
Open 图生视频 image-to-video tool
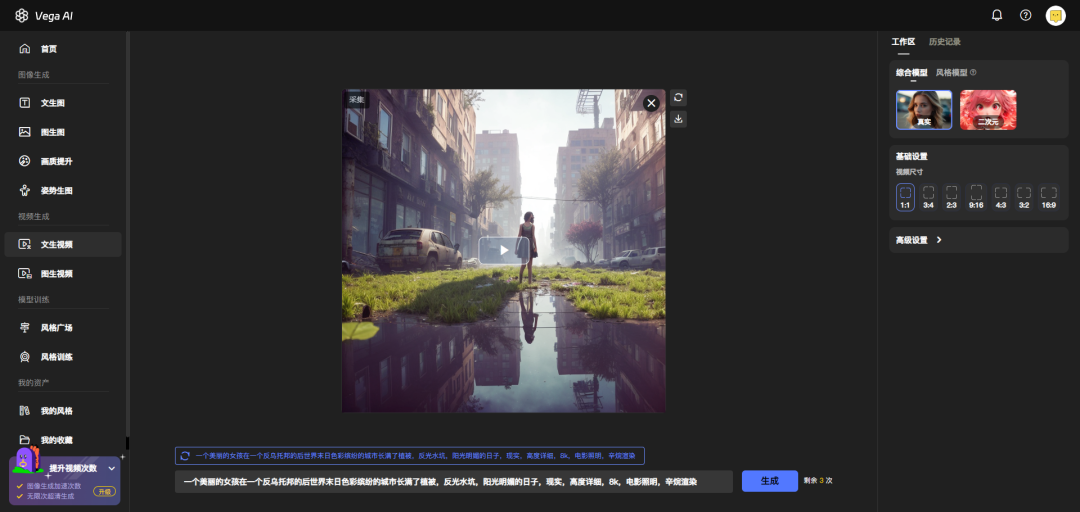point(55,273)
